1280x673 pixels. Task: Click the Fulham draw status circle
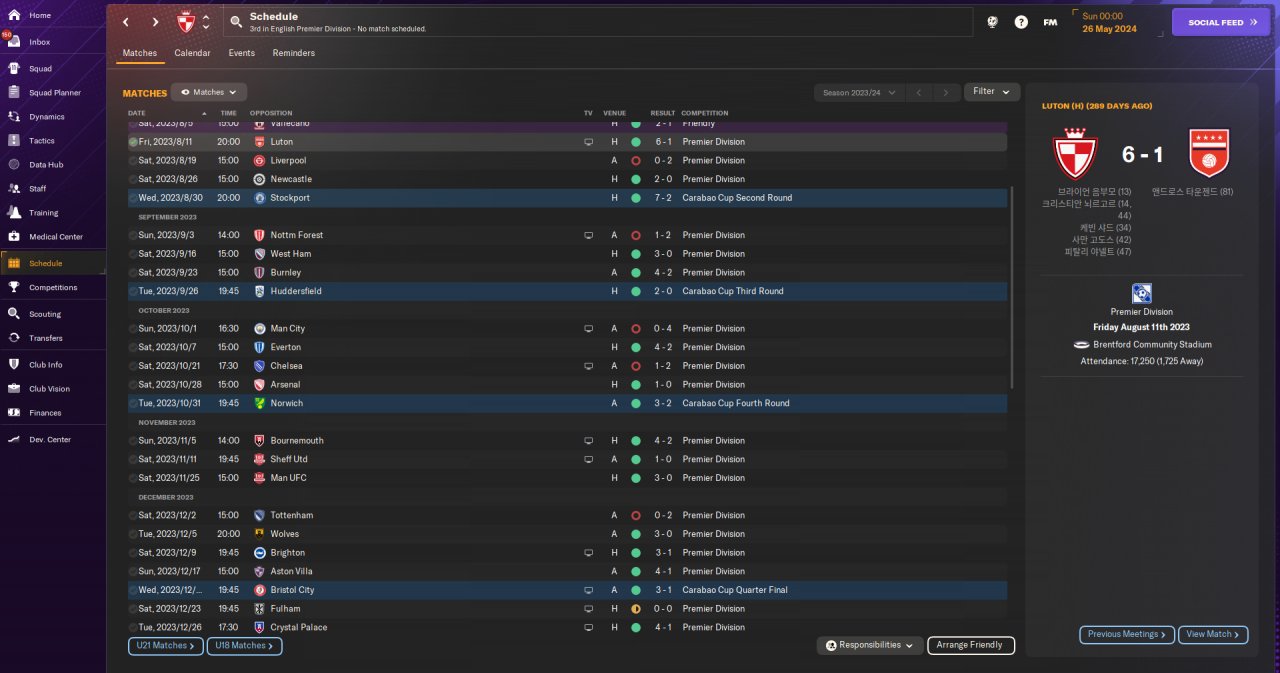[x=636, y=609]
